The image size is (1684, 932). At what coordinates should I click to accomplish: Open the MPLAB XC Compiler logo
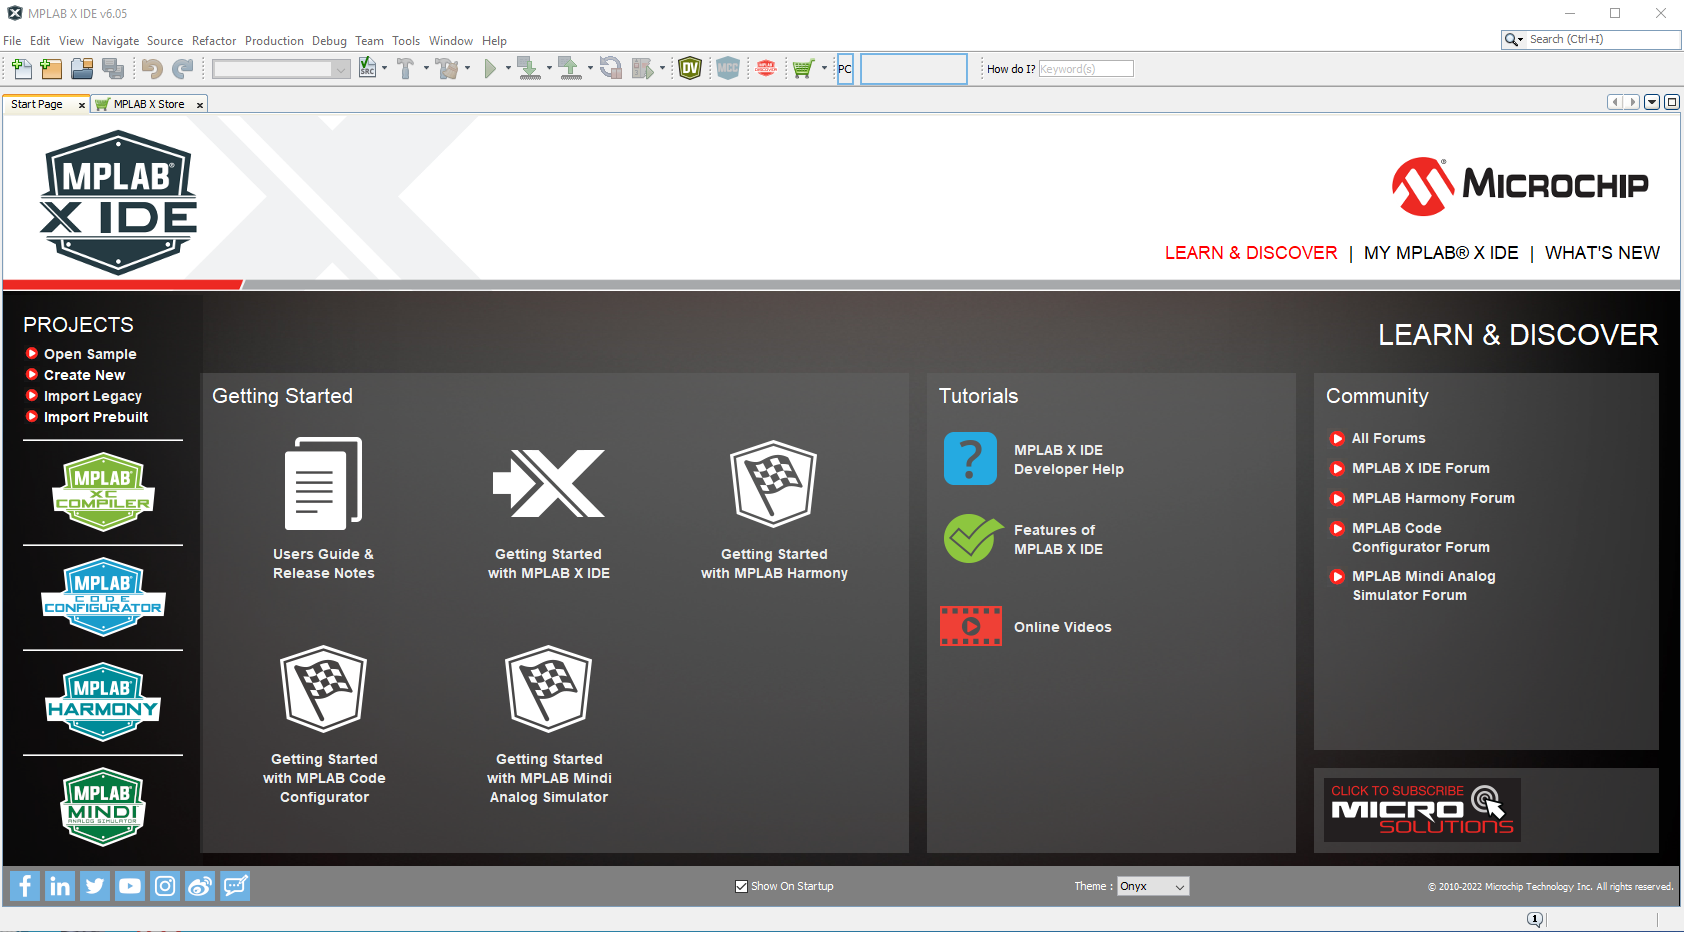tap(103, 492)
